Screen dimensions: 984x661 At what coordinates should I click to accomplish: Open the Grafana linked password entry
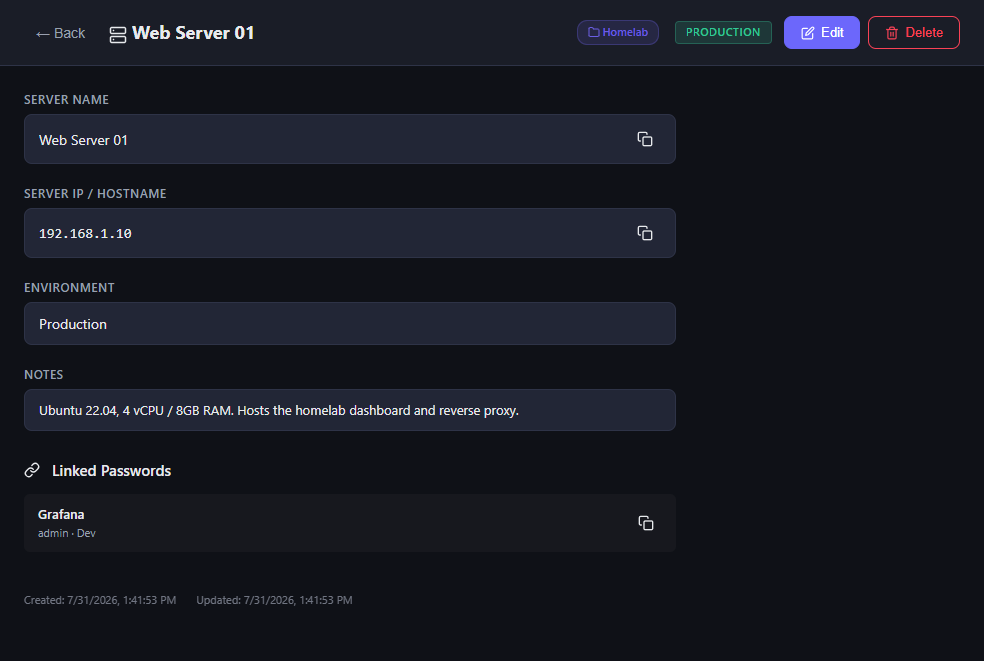[350, 523]
